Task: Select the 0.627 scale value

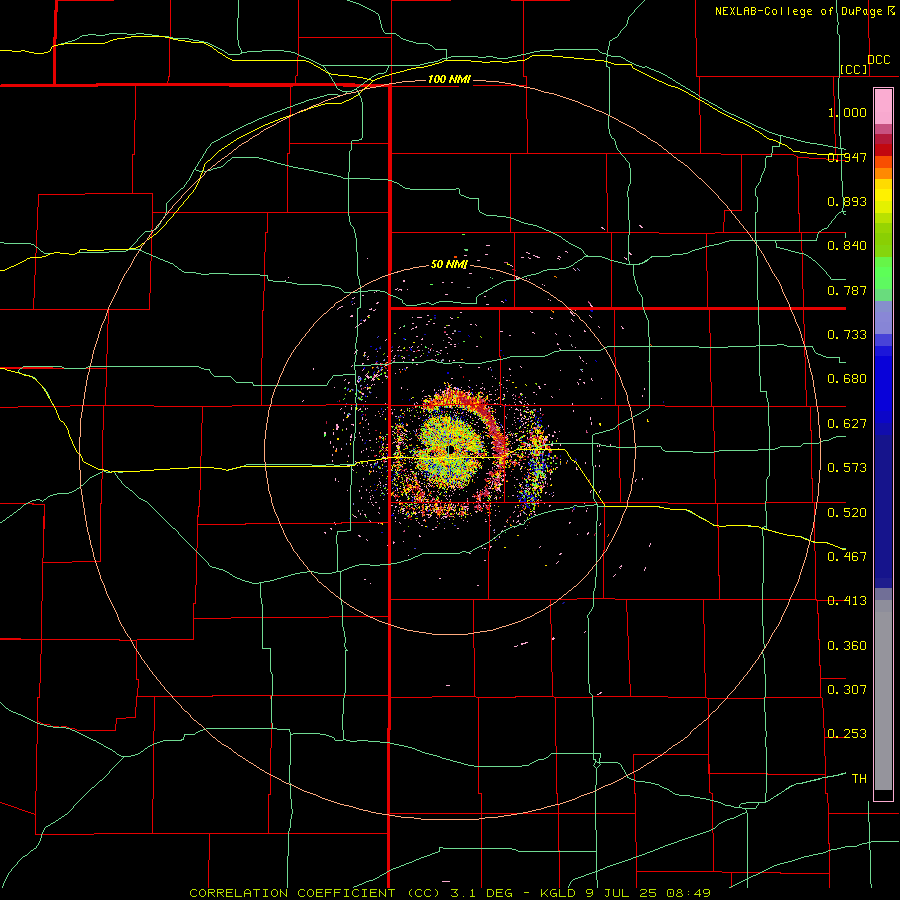Action: pyautogui.click(x=847, y=424)
